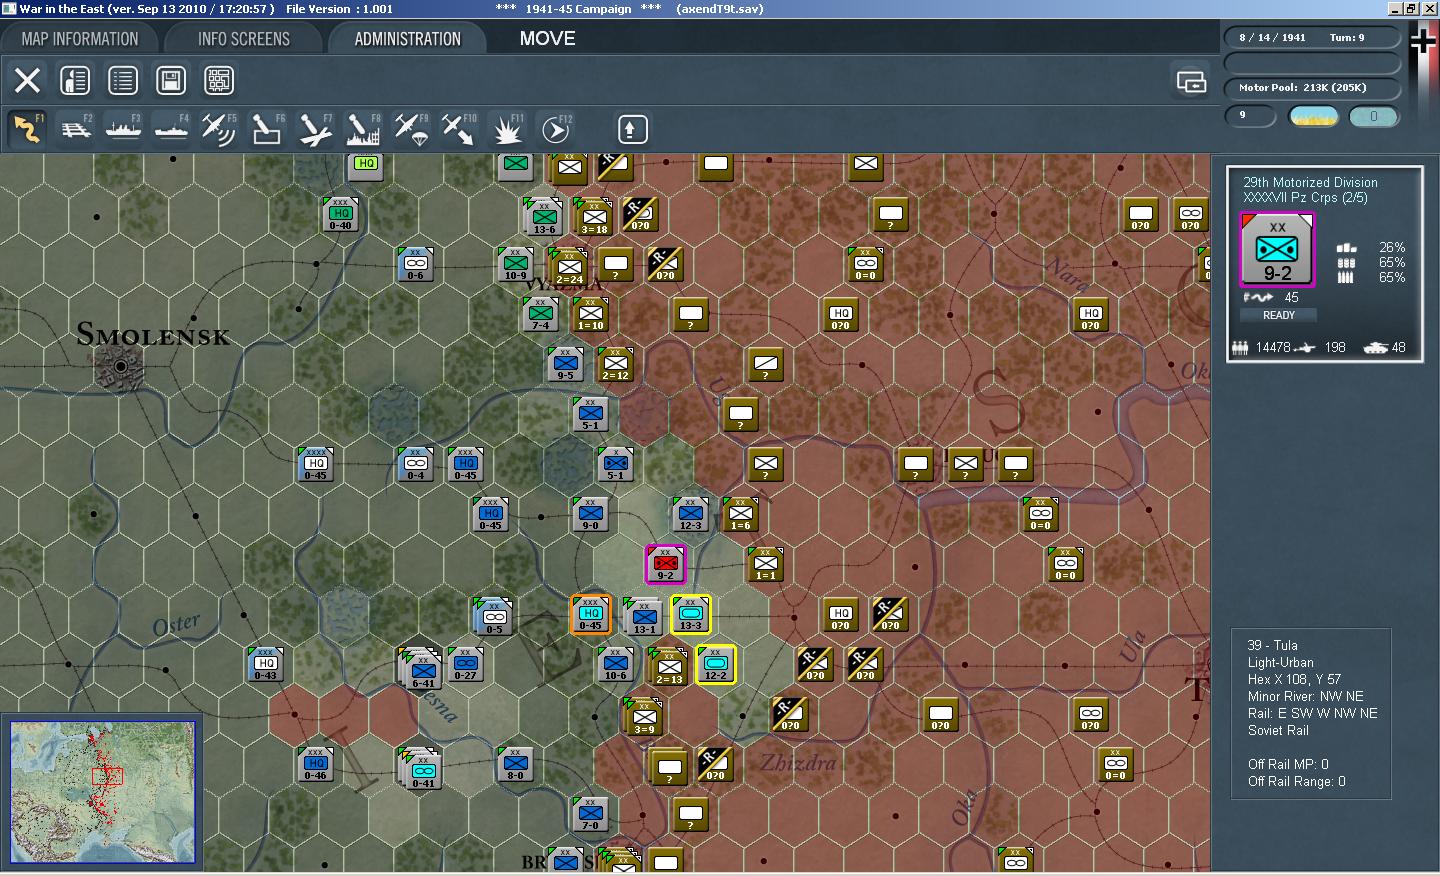Click the 39 - Tula hex info text

[1272, 645]
